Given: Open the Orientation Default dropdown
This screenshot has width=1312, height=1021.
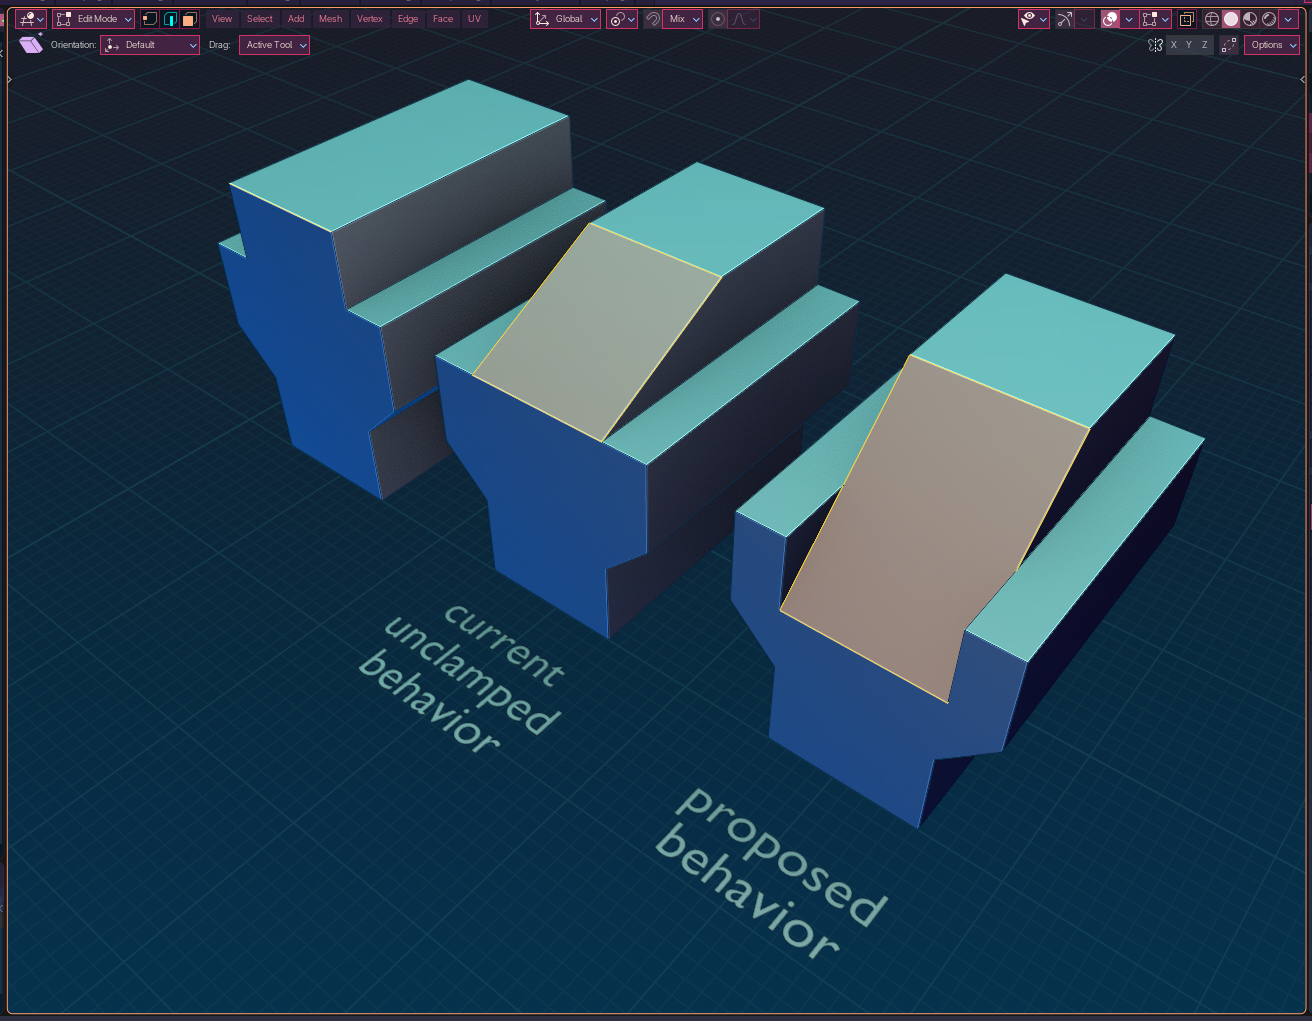Looking at the screenshot, I should point(150,45).
